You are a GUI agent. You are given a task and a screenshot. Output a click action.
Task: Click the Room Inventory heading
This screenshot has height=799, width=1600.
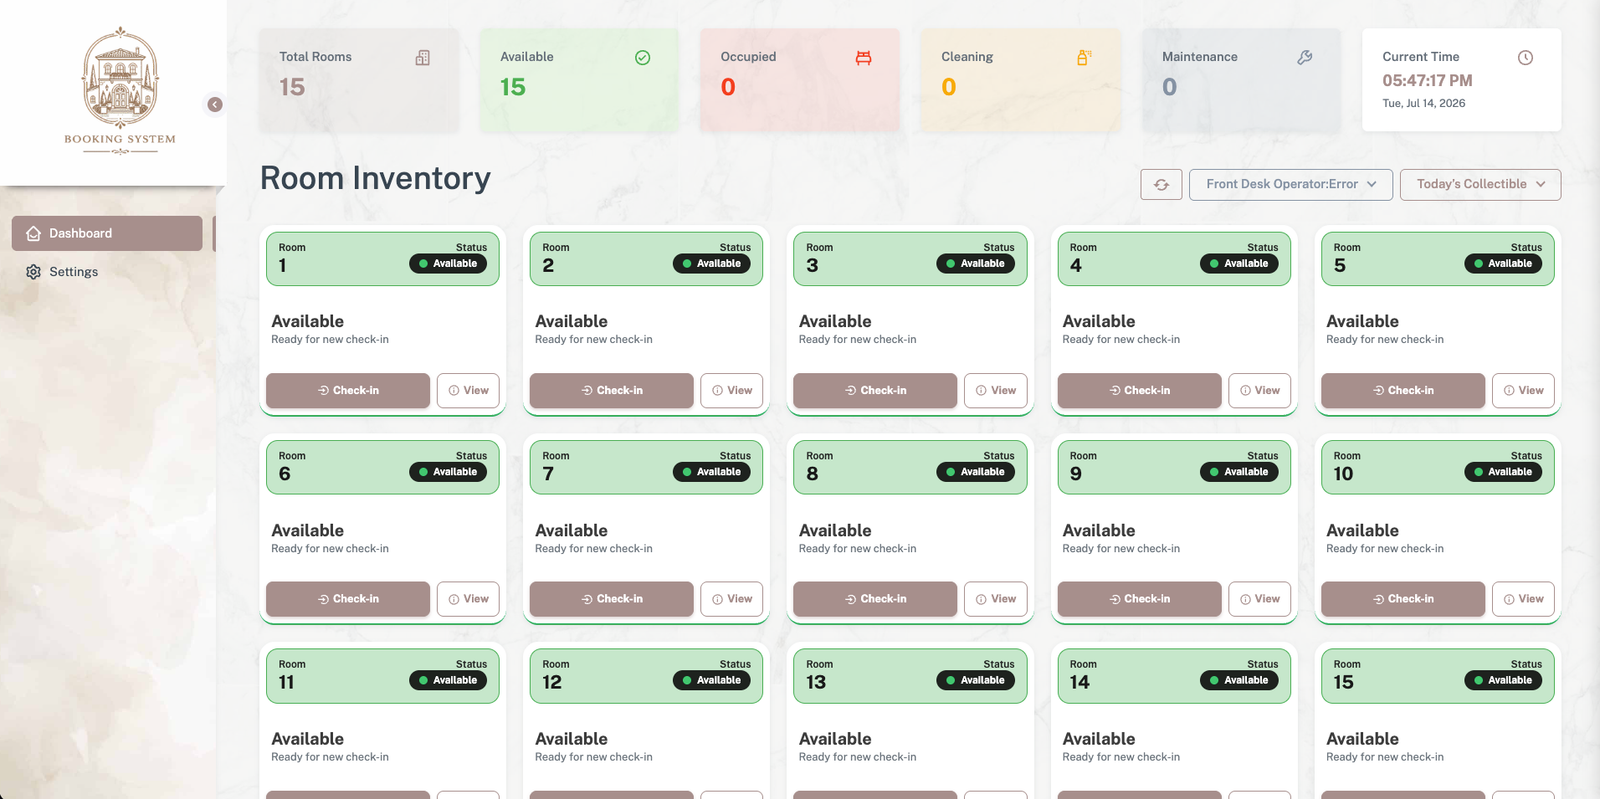click(375, 178)
